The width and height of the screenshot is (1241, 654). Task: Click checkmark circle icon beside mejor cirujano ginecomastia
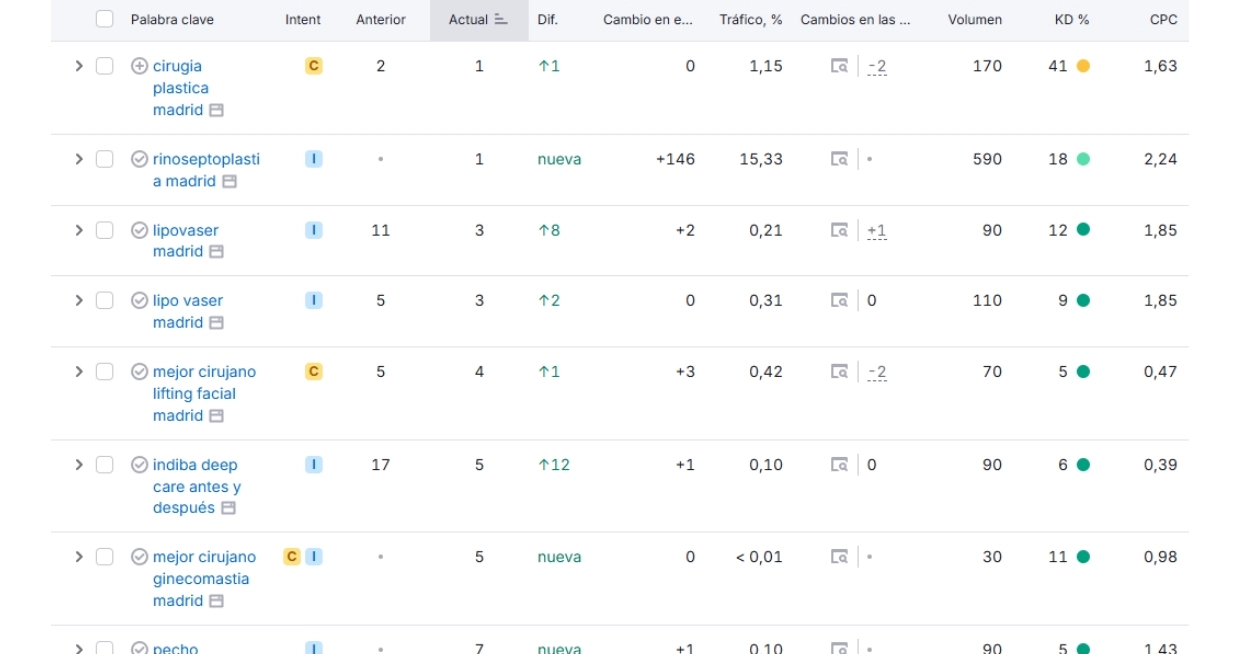pyautogui.click(x=139, y=557)
